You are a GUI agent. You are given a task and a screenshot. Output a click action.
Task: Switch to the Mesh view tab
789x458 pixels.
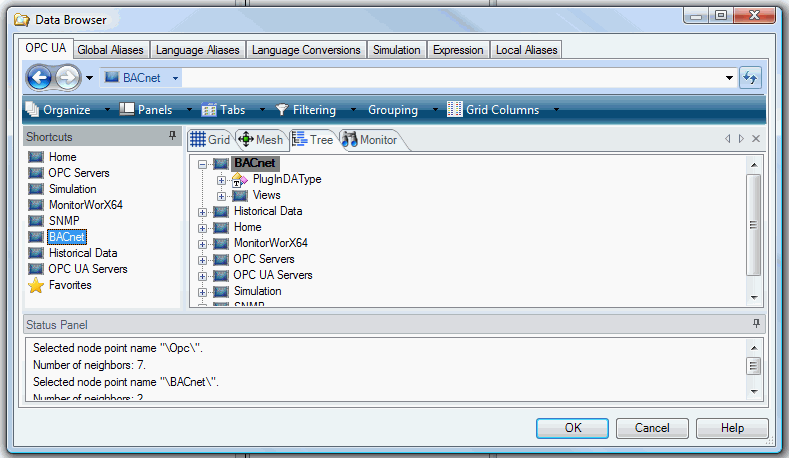pos(261,140)
